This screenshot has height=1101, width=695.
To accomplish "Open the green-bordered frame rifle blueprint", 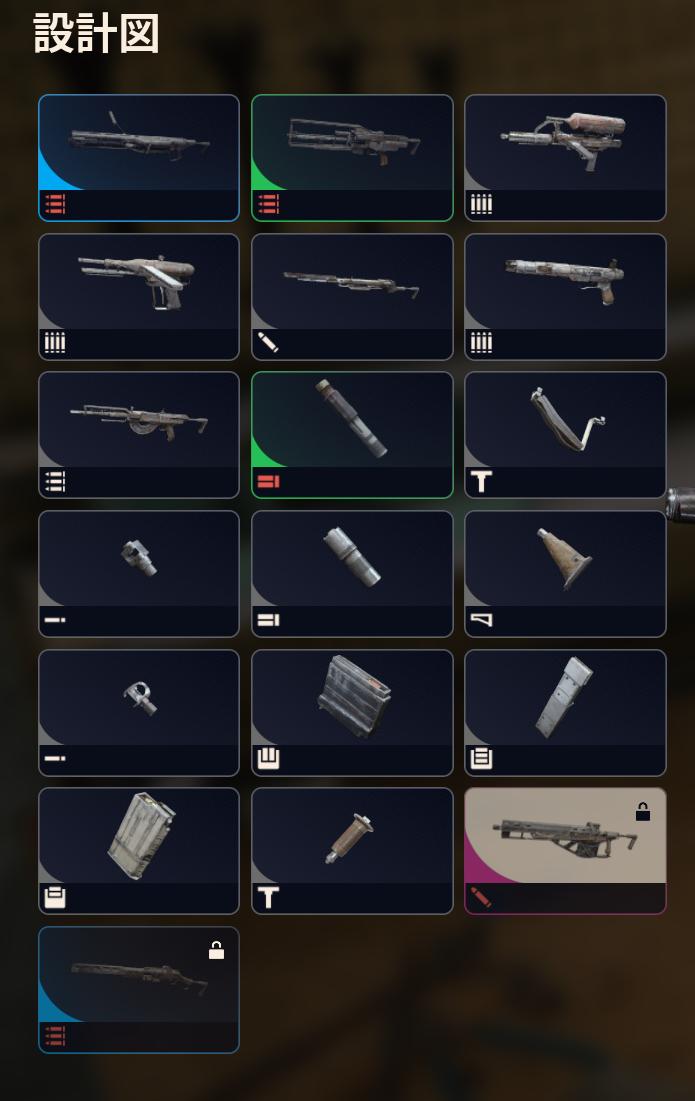I will (352, 158).
